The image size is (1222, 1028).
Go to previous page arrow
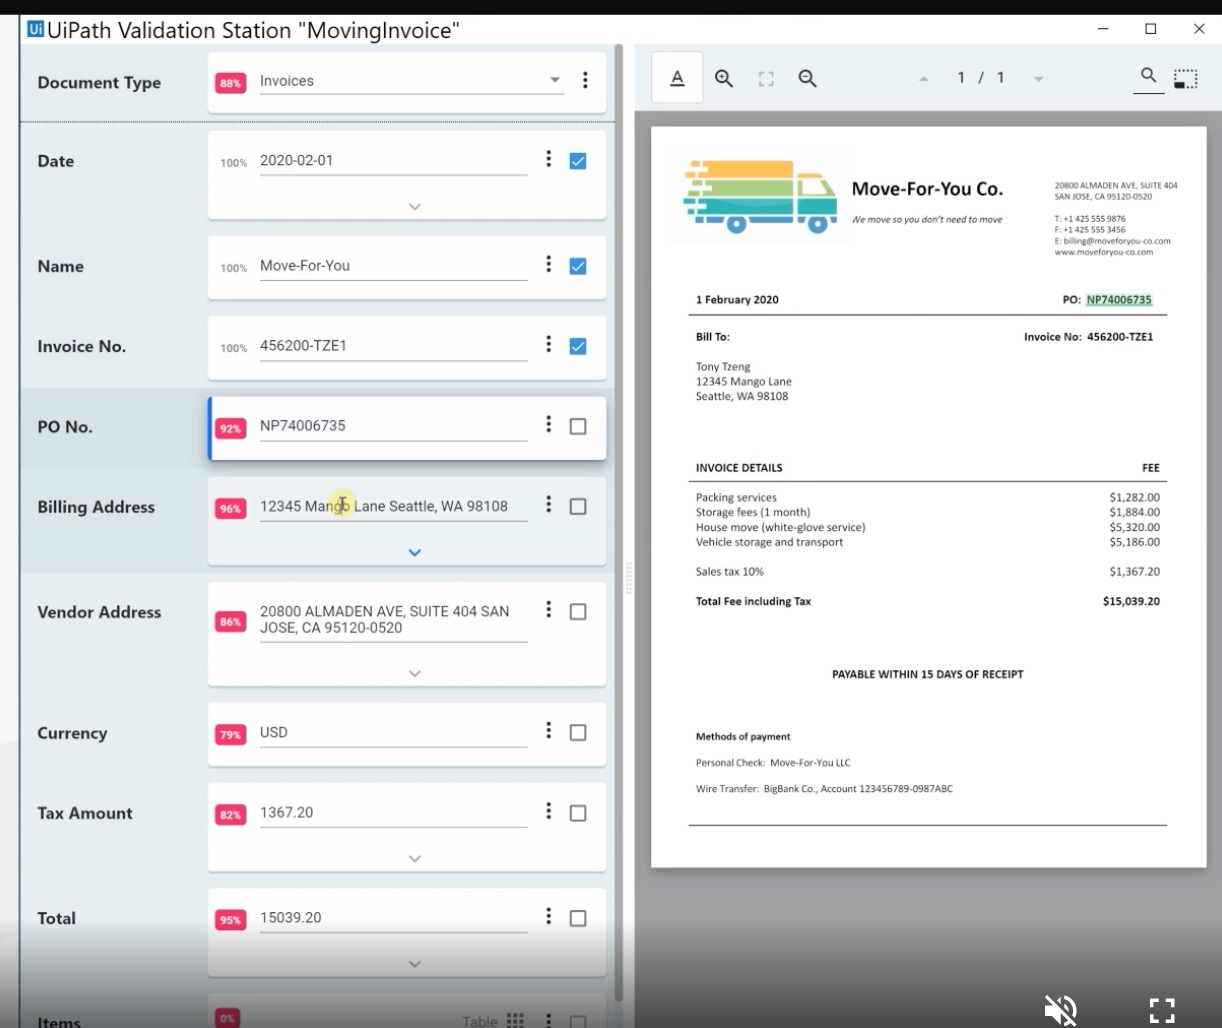pyautogui.click(x=923, y=79)
